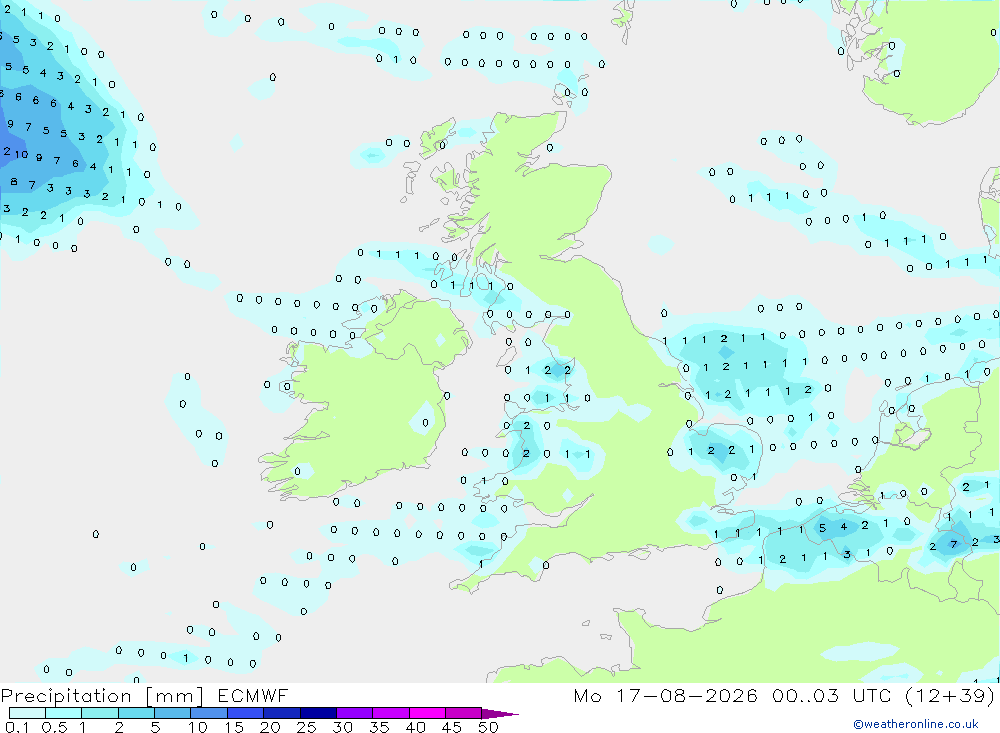Click the 'Mo 17-08-2026' date text
Image resolution: width=1000 pixels, height=733 pixels.
point(666,696)
